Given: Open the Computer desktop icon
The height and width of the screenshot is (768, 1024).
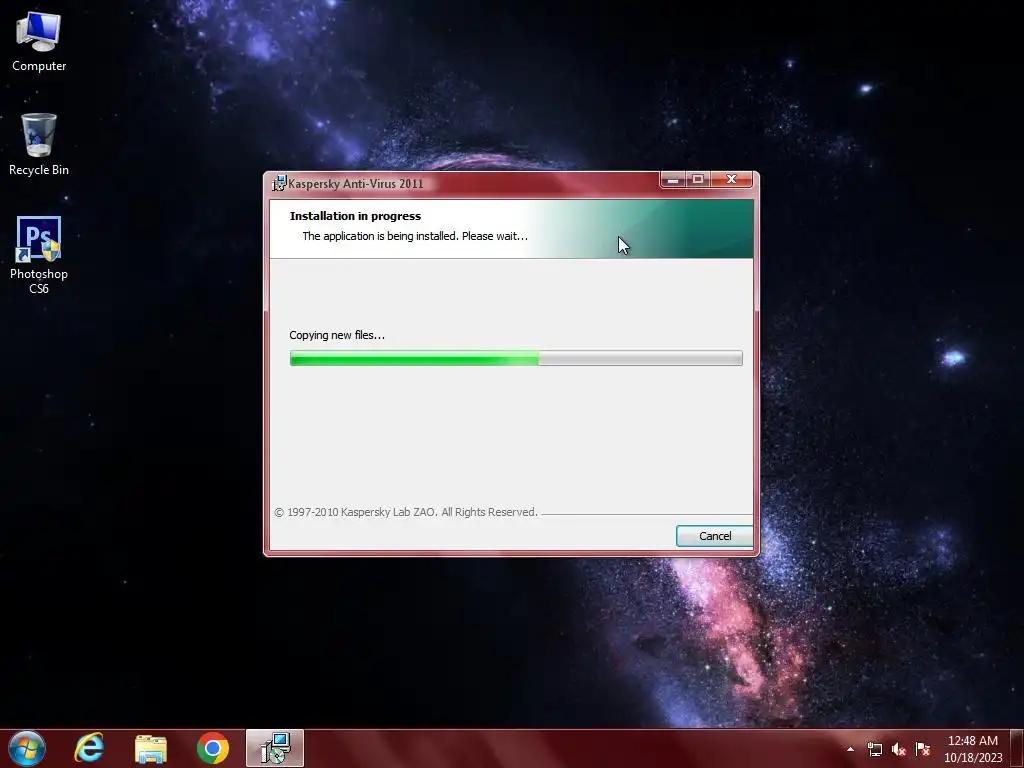Looking at the screenshot, I should pyautogui.click(x=39, y=42).
